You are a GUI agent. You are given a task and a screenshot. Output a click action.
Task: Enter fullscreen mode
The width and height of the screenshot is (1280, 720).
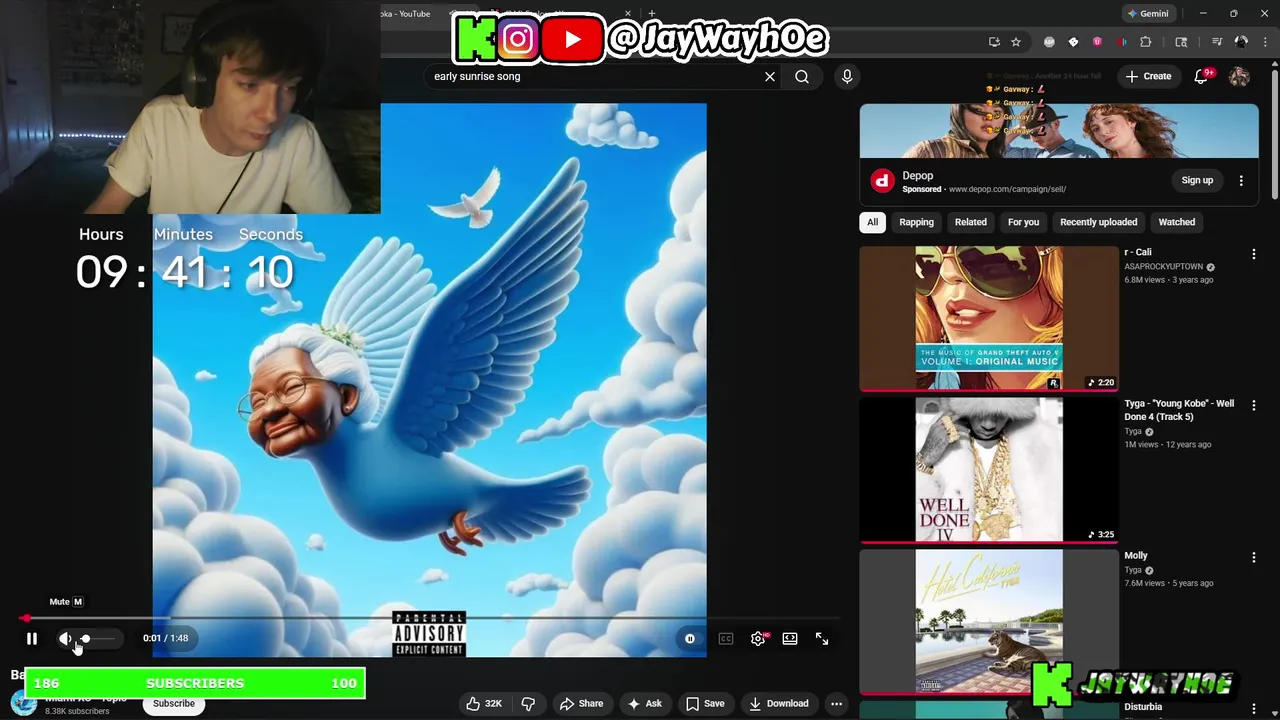[x=822, y=638]
